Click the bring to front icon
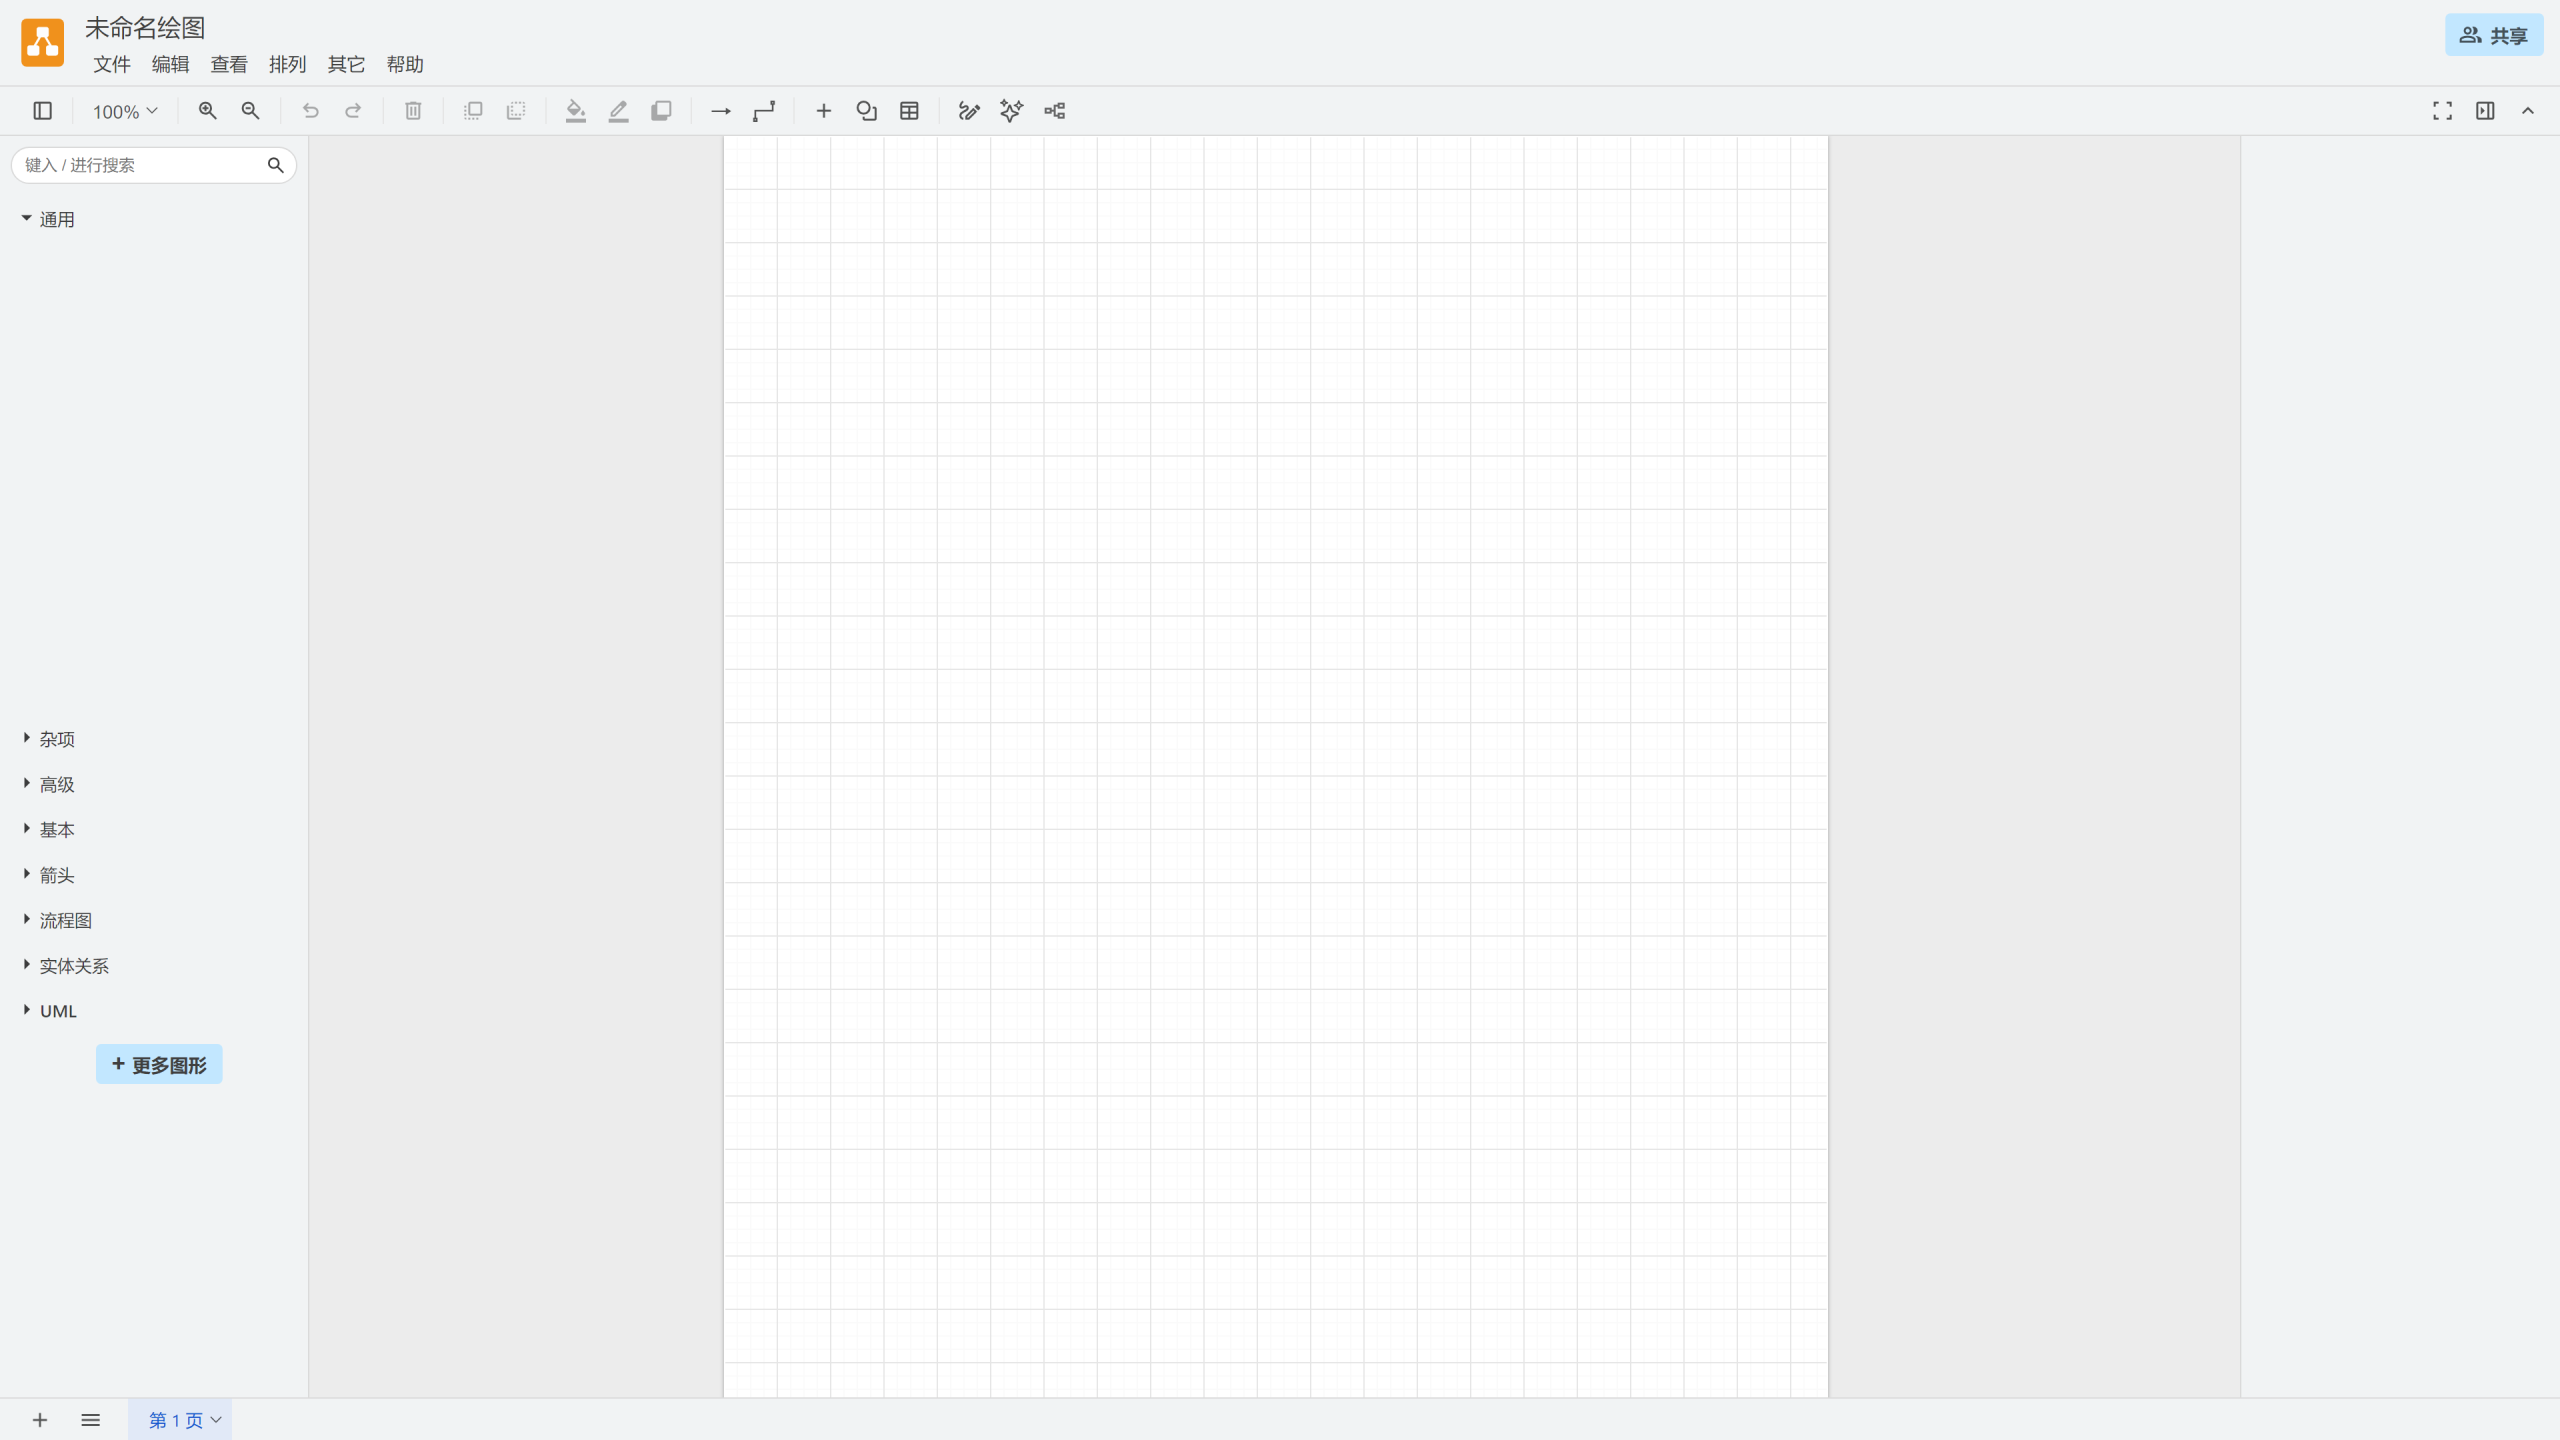The image size is (2560, 1440). click(x=473, y=111)
